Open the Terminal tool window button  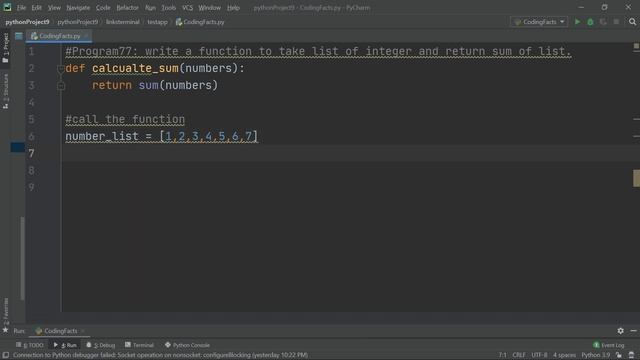click(x=140, y=345)
